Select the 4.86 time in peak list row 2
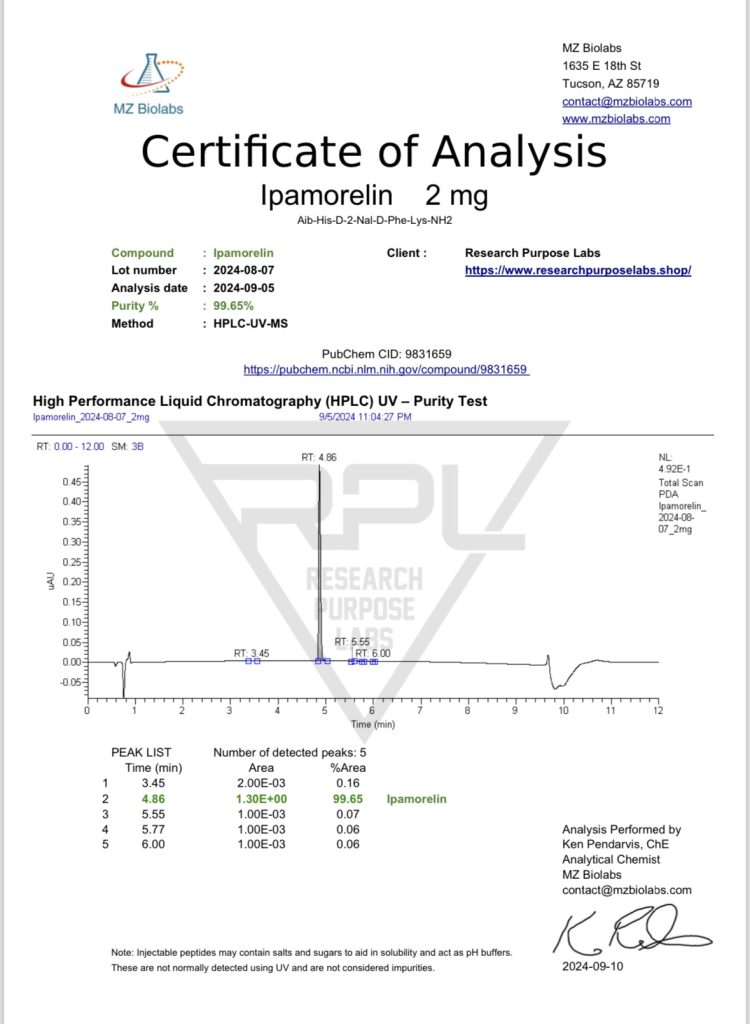Image resolution: width=750 pixels, height=1024 pixels. pyautogui.click(x=154, y=799)
